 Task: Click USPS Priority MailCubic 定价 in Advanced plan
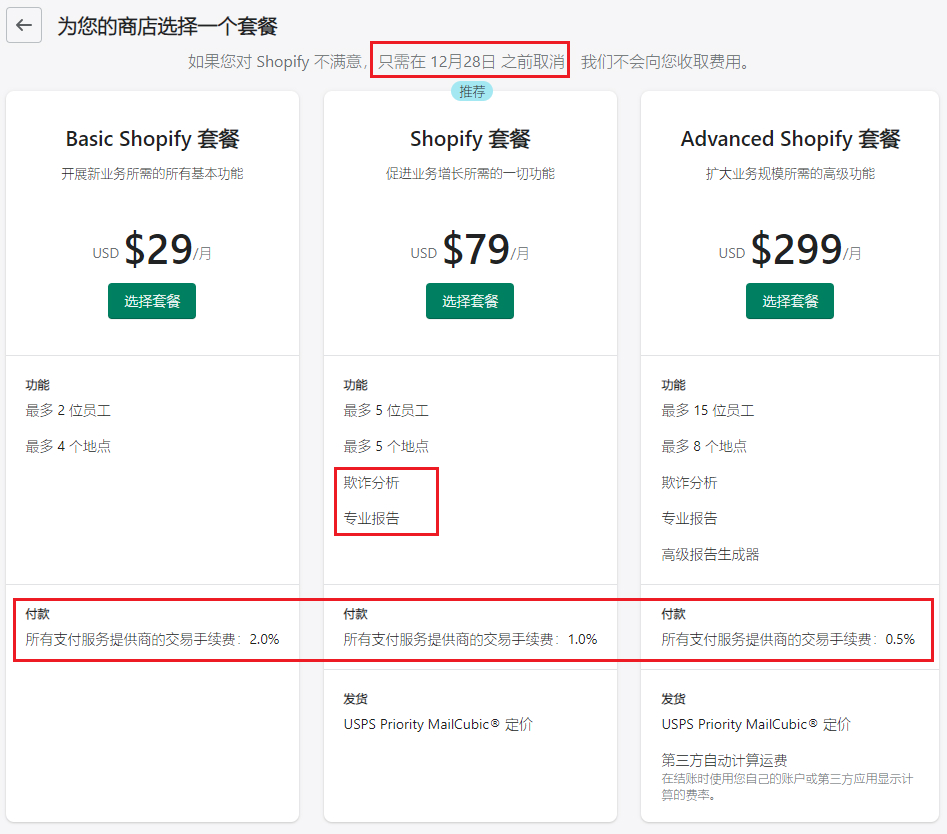pos(756,724)
